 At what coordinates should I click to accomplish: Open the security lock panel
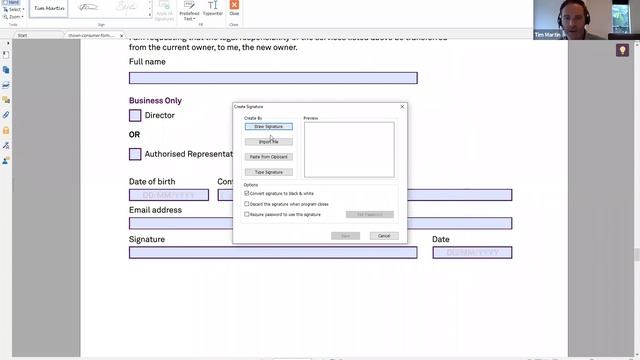(x=6, y=131)
